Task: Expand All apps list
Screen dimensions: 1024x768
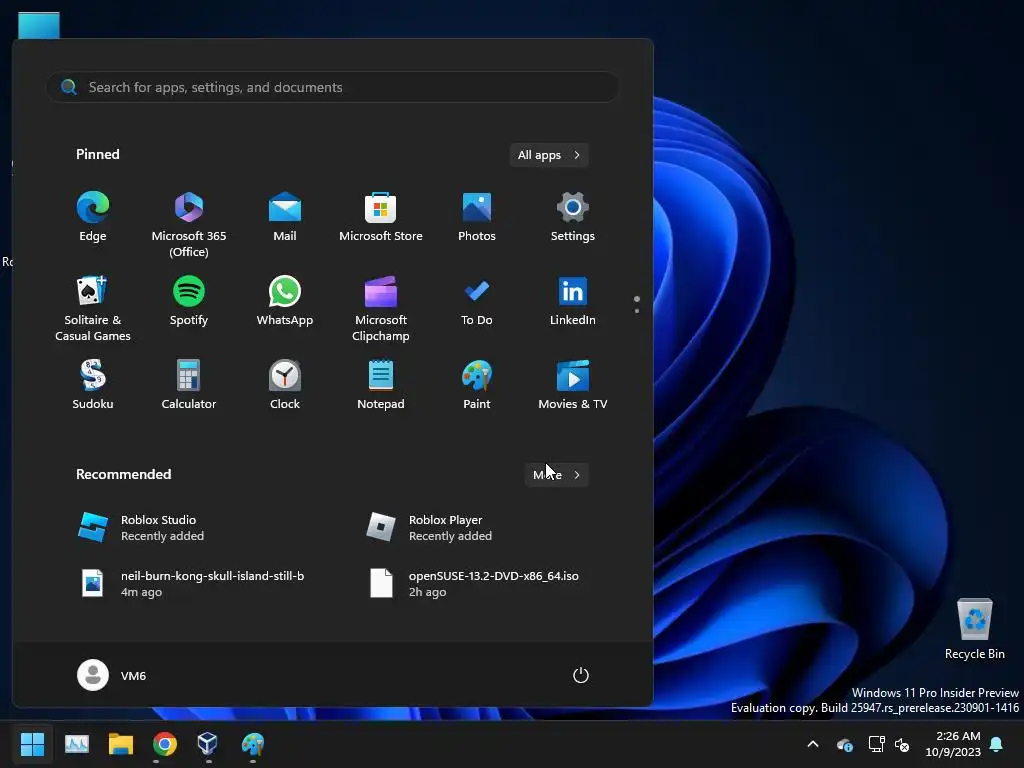Action: [x=549, y=155]
